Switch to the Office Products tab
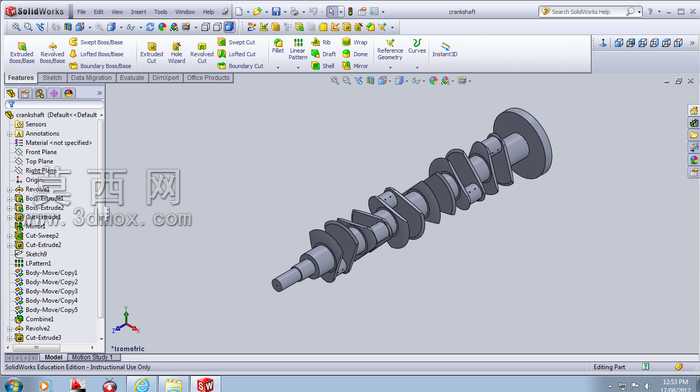The height and width of the screenshot is (392, 700). tap(208, 78)
